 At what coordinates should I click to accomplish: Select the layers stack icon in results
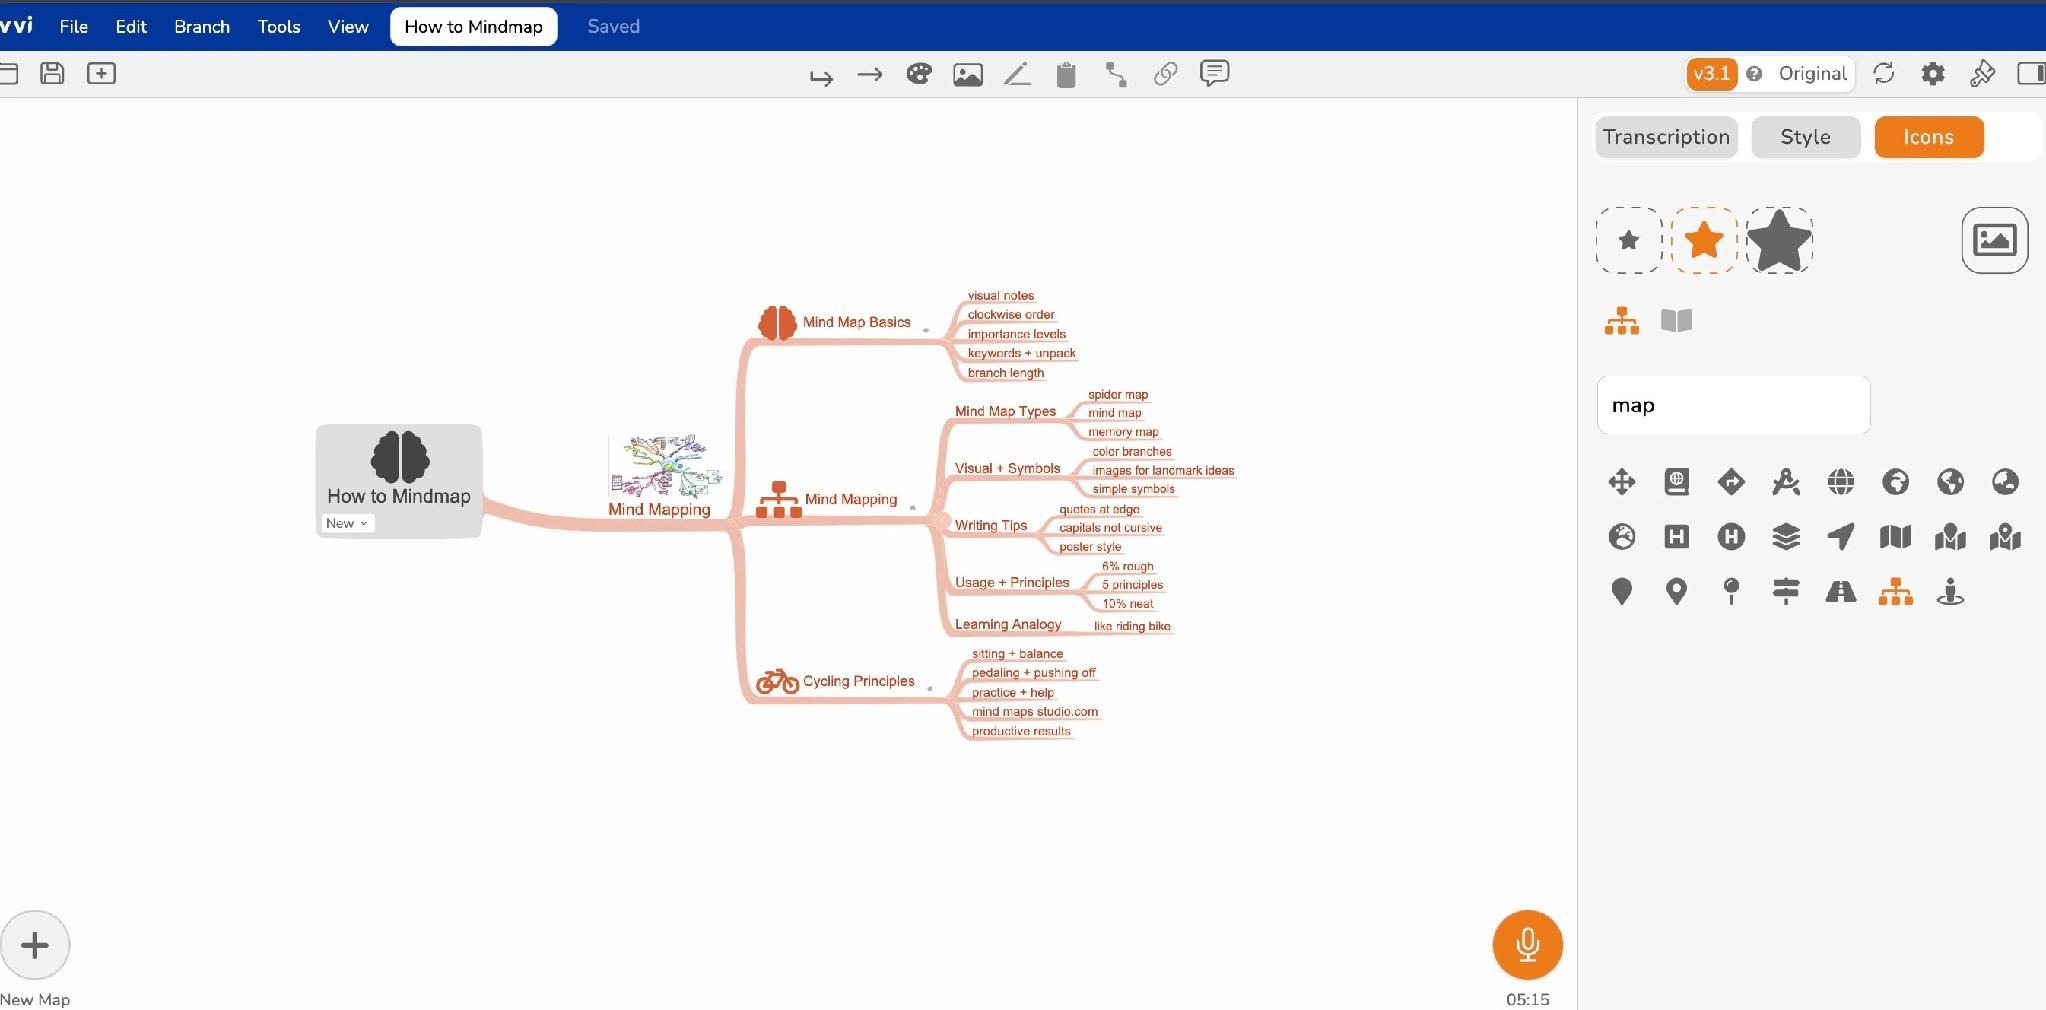pos(1786,537)
